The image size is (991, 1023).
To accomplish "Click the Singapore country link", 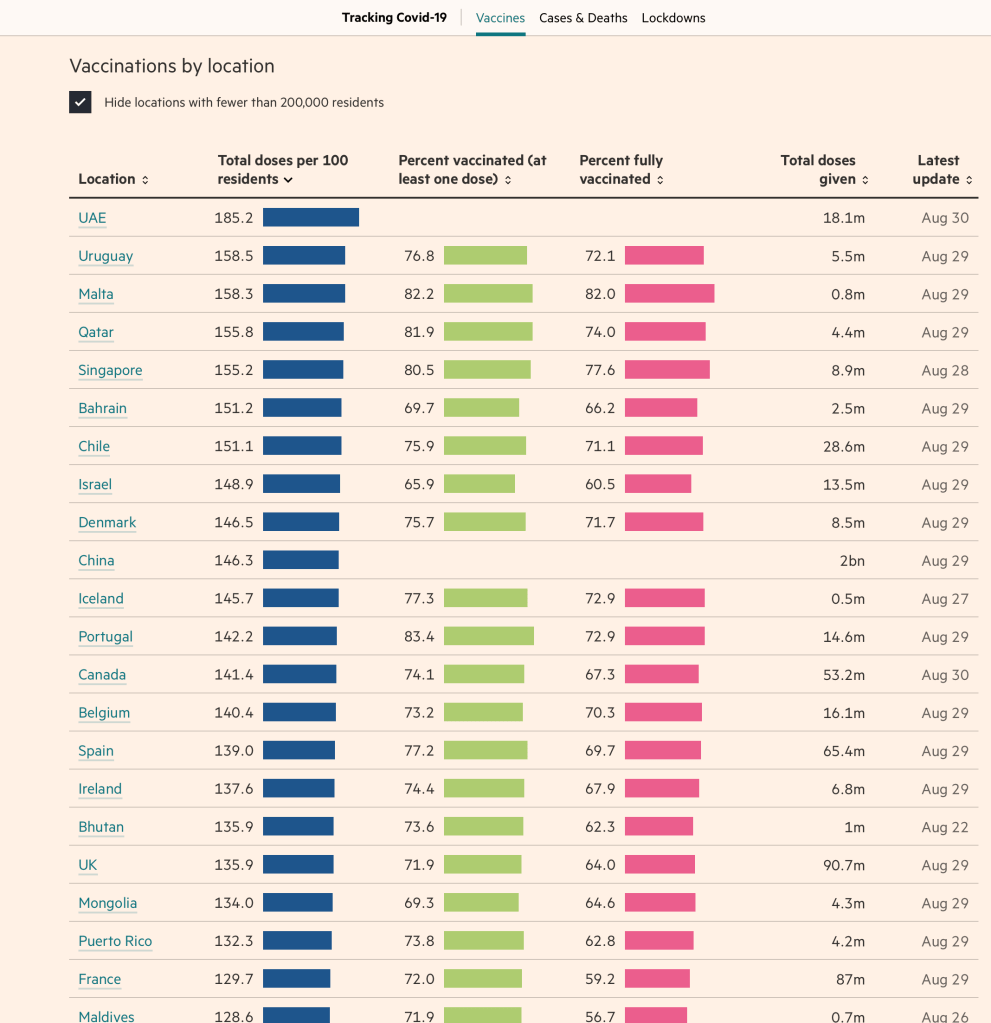I will pos(110,370).
